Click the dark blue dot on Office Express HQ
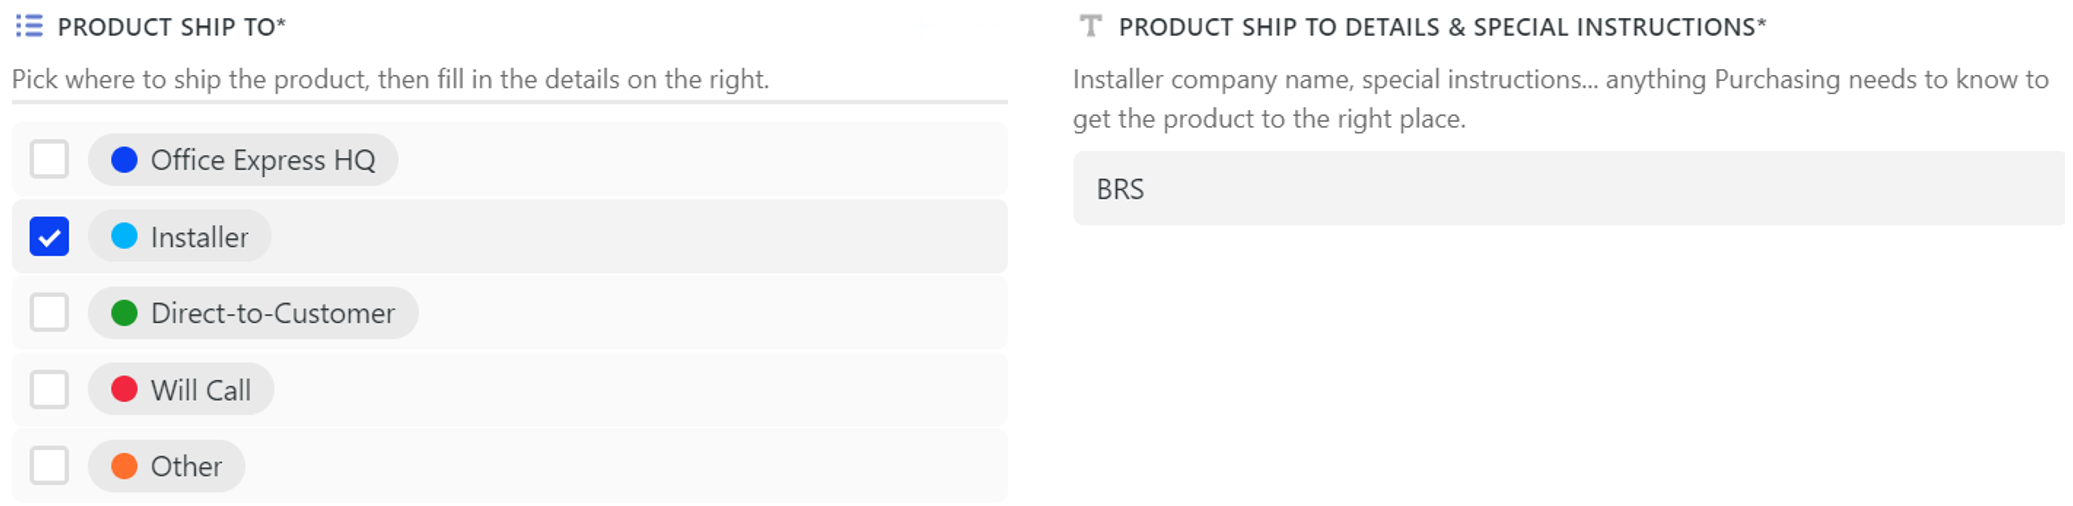This screenshot has height=506, width=2073. point(124,160)
